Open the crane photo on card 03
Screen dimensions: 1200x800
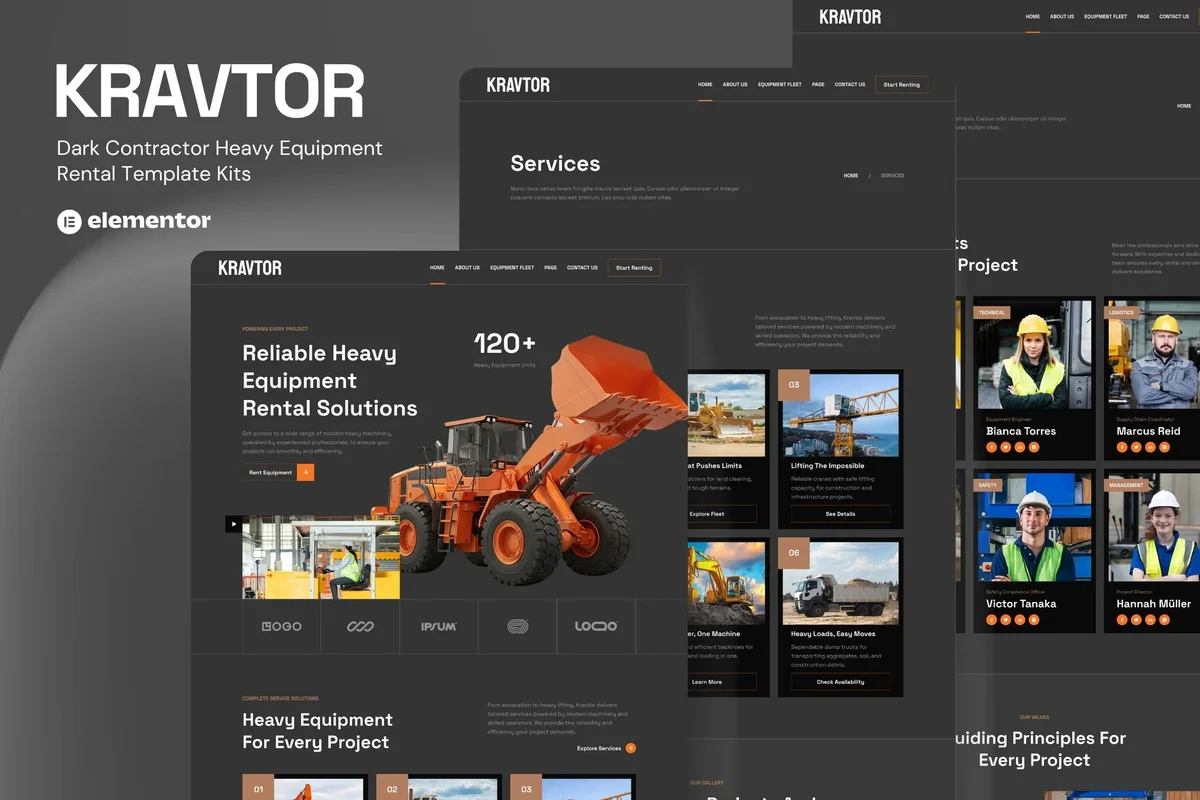point(841,415)
